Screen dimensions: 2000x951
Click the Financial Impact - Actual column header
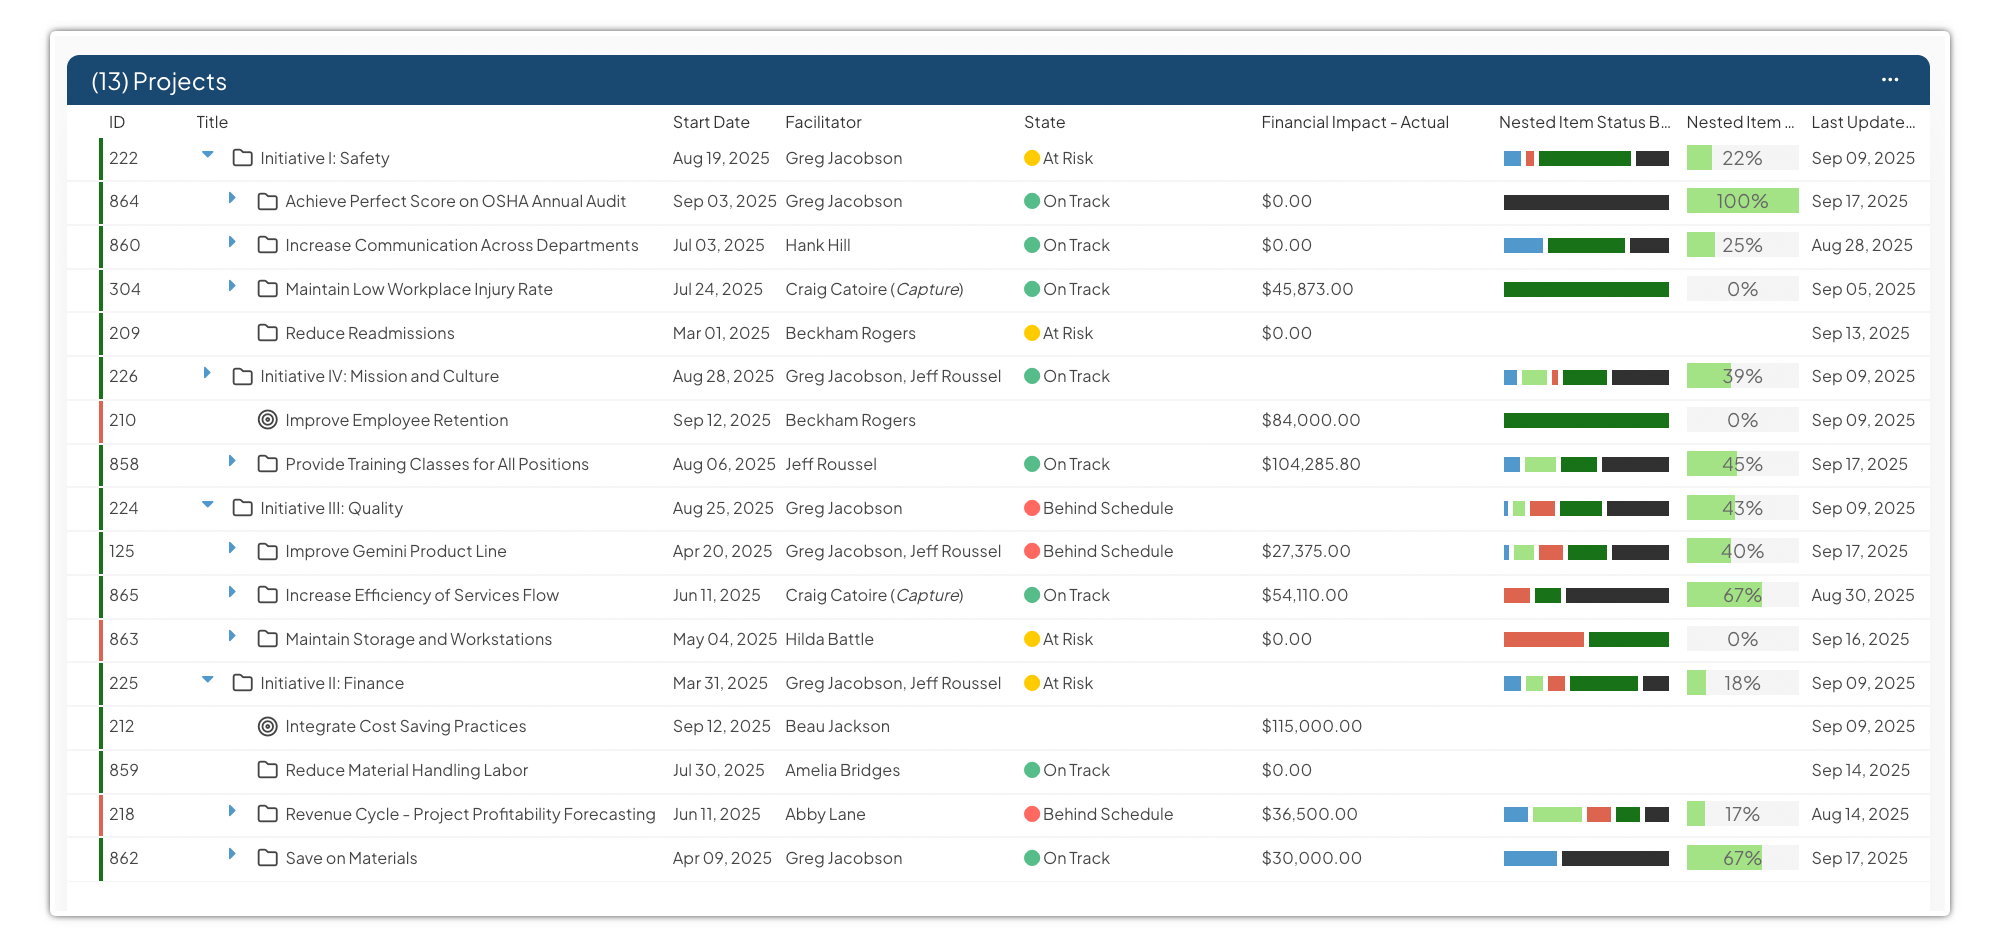[1354, 122]
